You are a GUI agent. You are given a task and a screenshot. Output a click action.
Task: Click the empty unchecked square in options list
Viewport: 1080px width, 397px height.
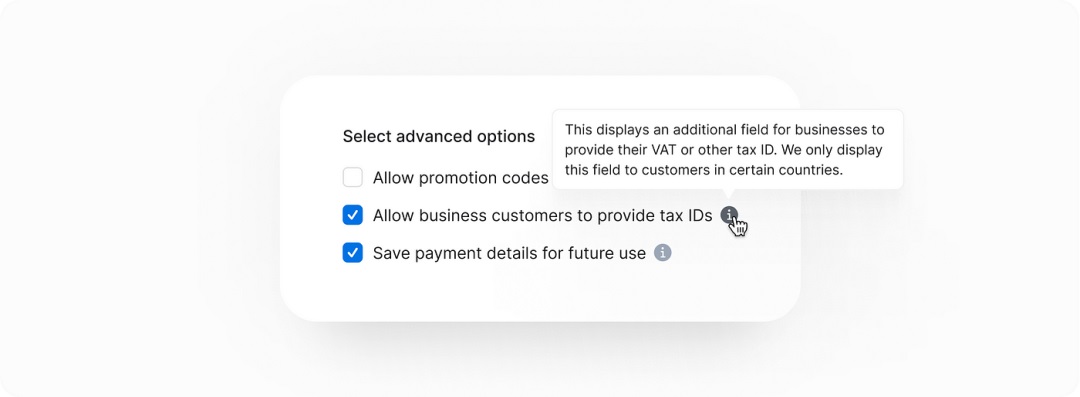(x=353, y=178)
